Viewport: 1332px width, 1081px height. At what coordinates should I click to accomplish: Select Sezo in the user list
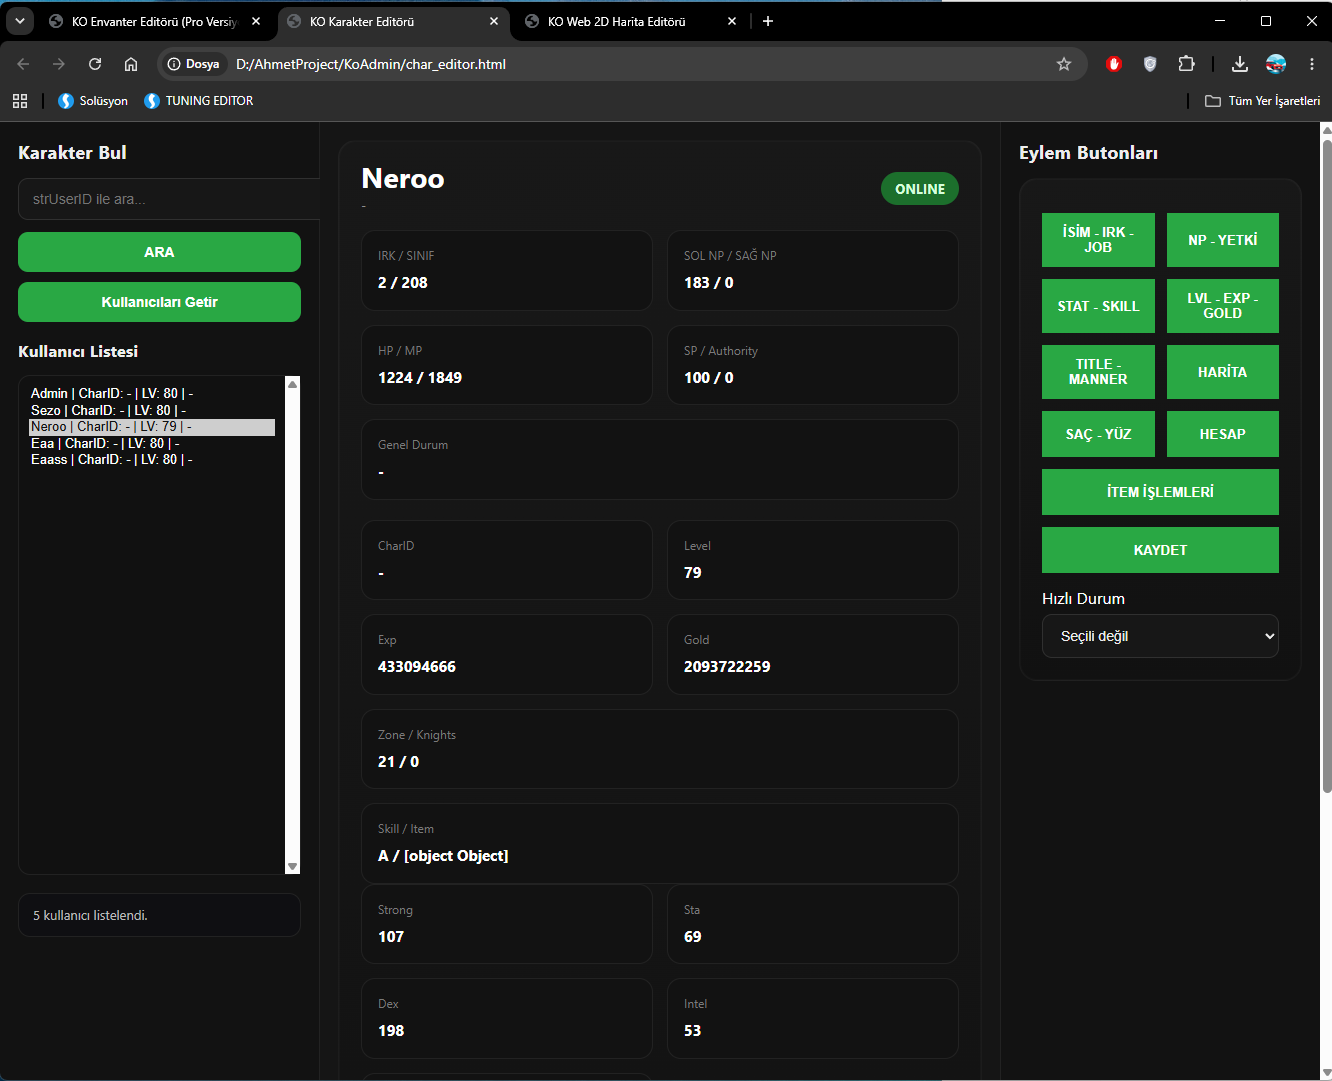click(152, 410)
